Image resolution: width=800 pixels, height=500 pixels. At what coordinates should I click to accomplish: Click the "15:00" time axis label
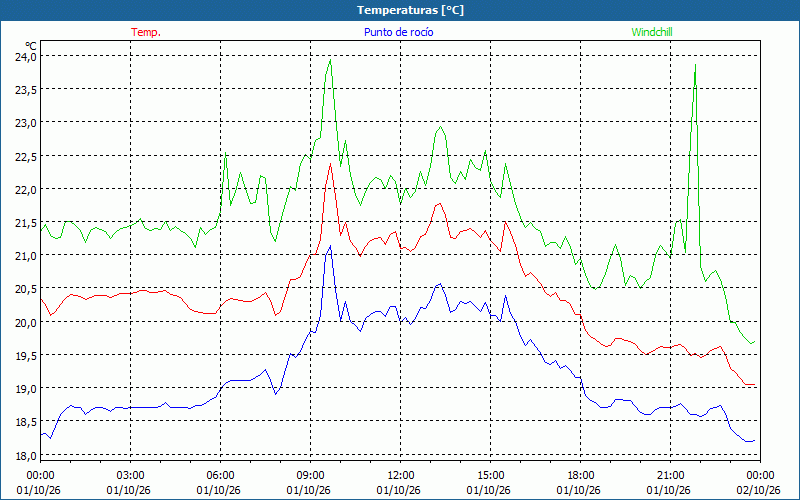point(490,476)
